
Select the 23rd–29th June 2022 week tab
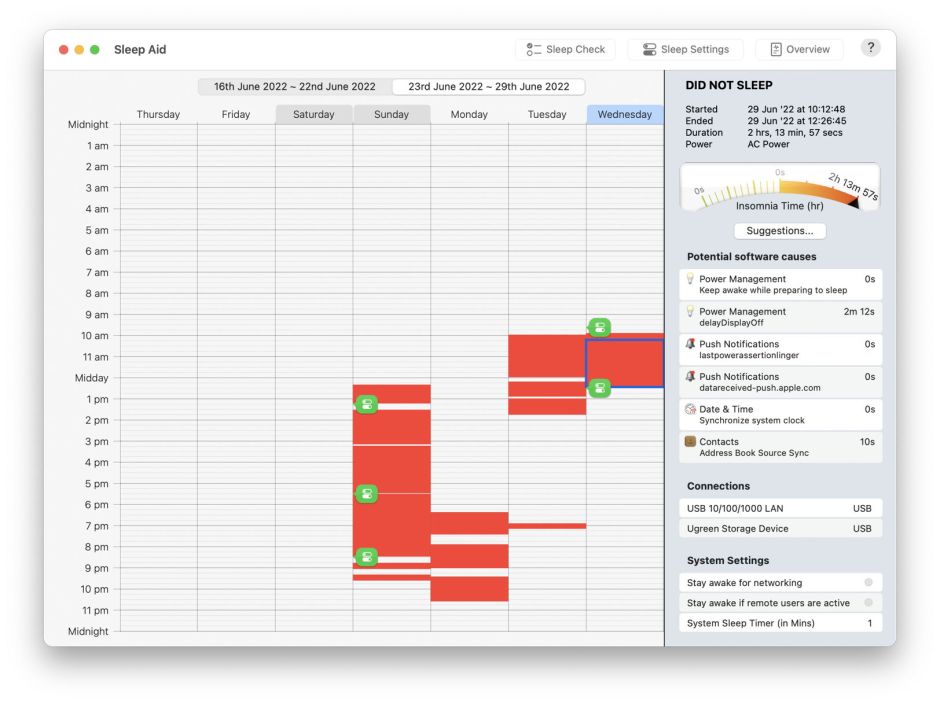pos(488,87)
